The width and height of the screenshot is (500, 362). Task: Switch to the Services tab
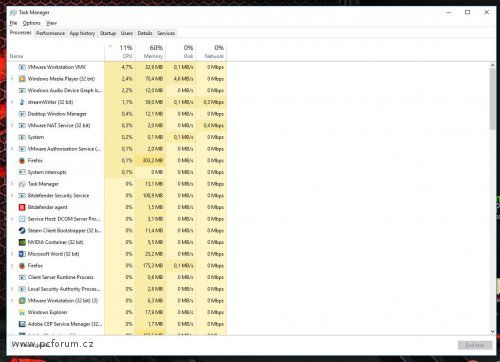pos(166,33)
